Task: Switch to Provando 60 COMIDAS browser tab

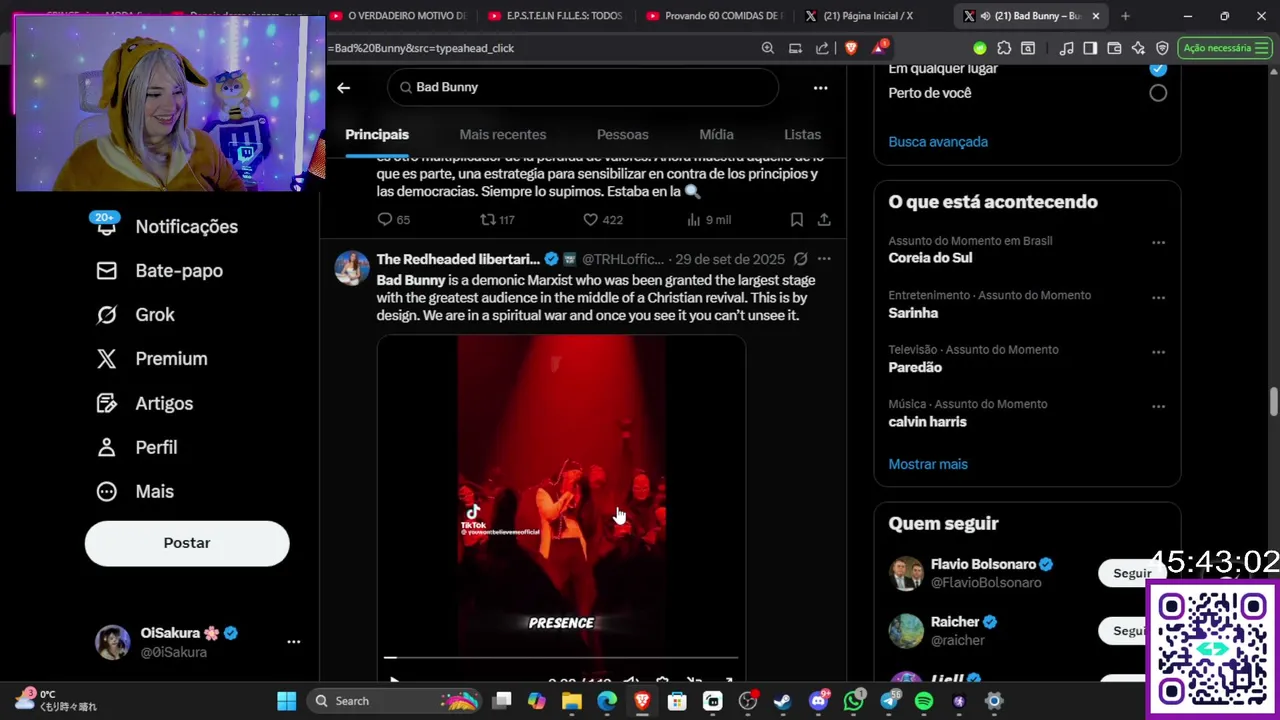Action: pos(714,16)
